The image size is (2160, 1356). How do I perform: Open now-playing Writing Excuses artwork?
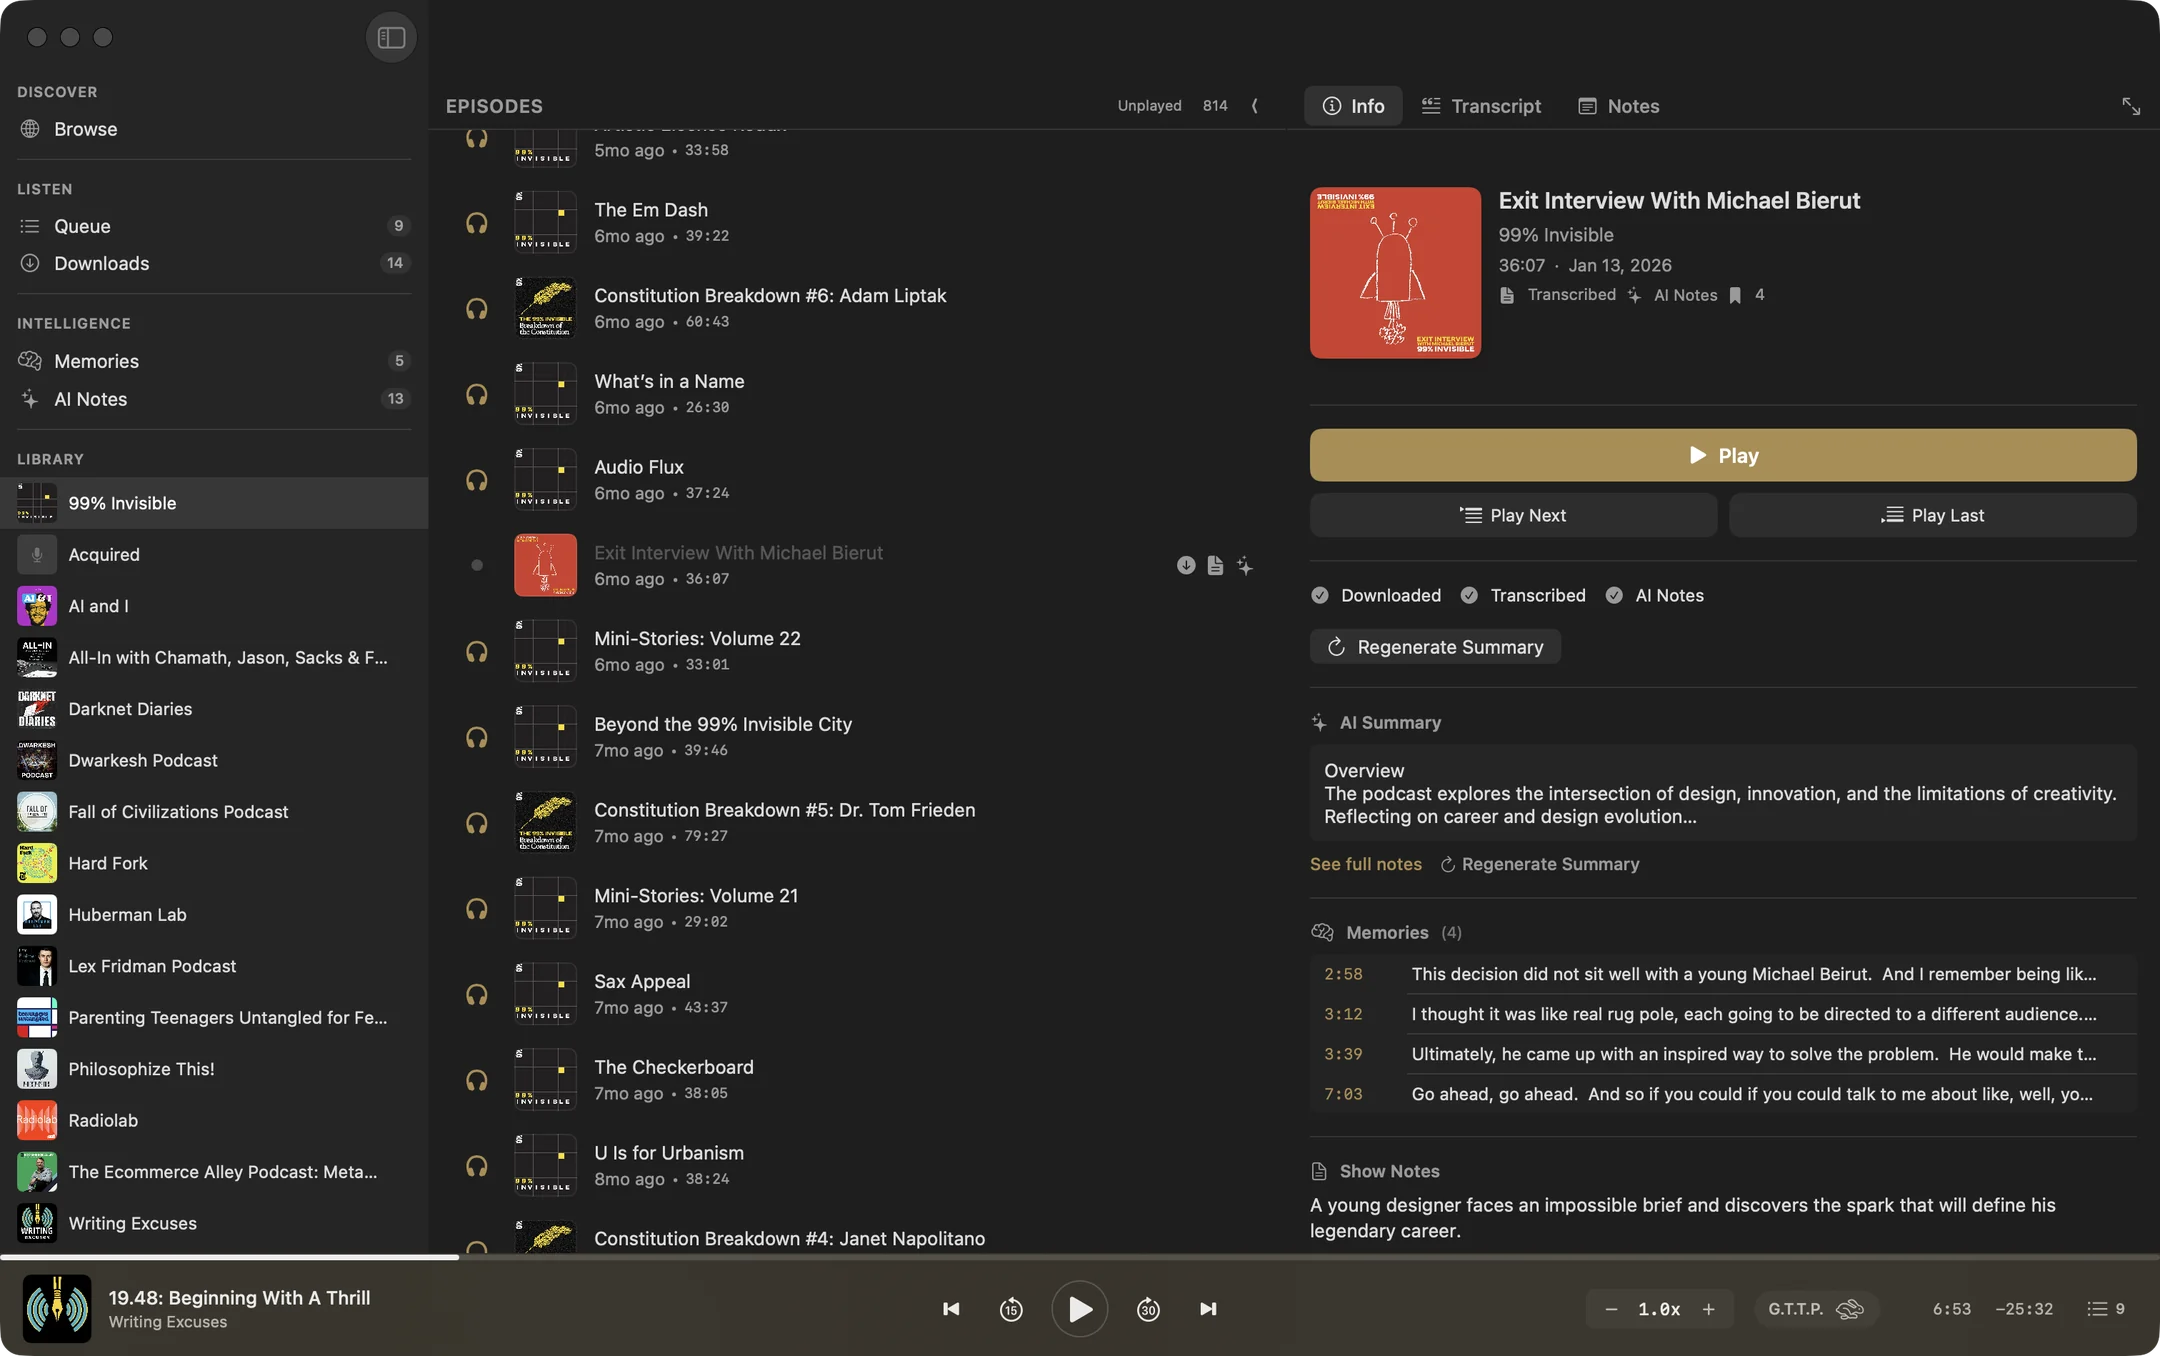[x=57, y=1308]
